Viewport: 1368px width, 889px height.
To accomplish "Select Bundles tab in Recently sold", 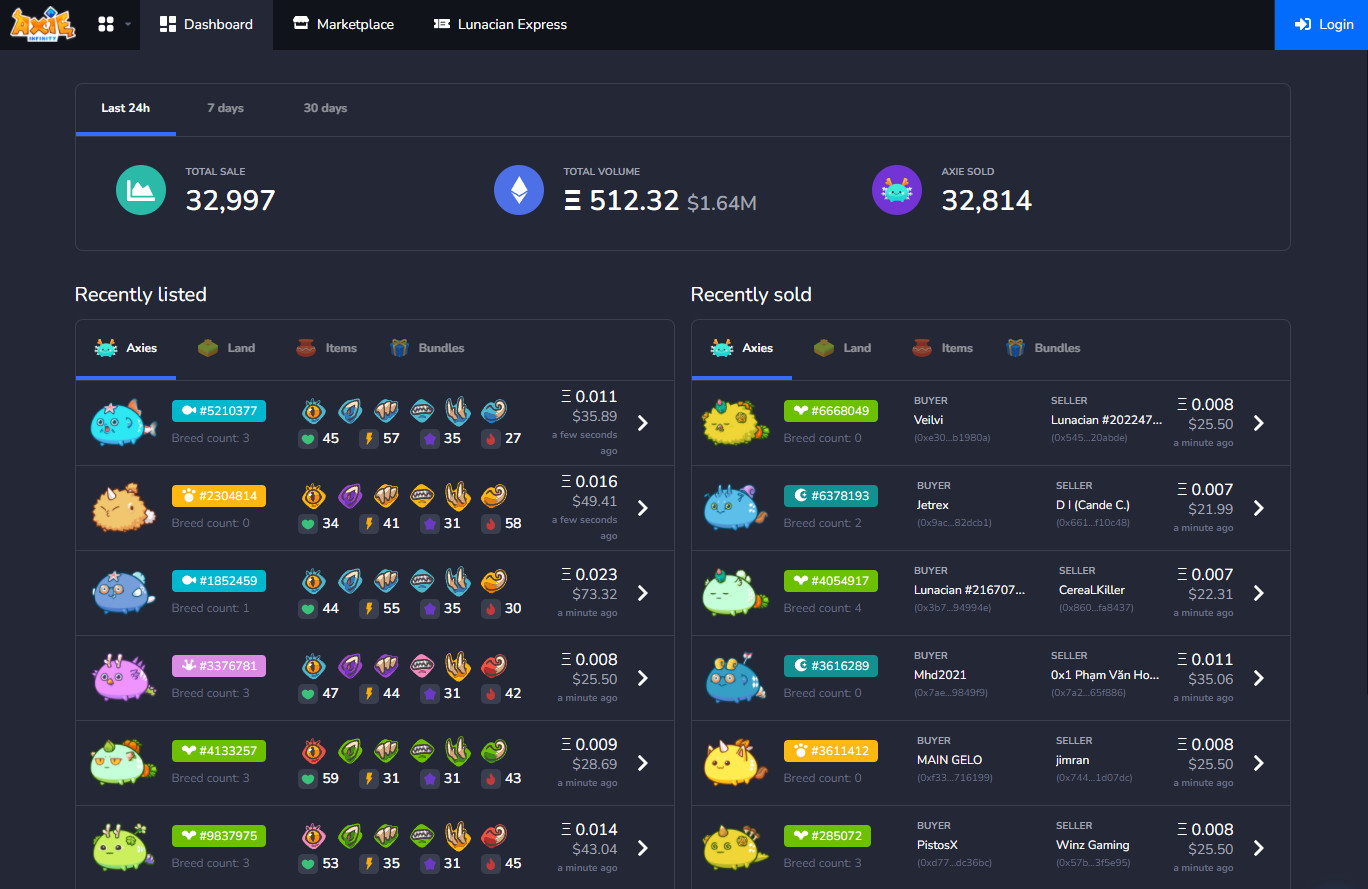I will (1043, 348).
